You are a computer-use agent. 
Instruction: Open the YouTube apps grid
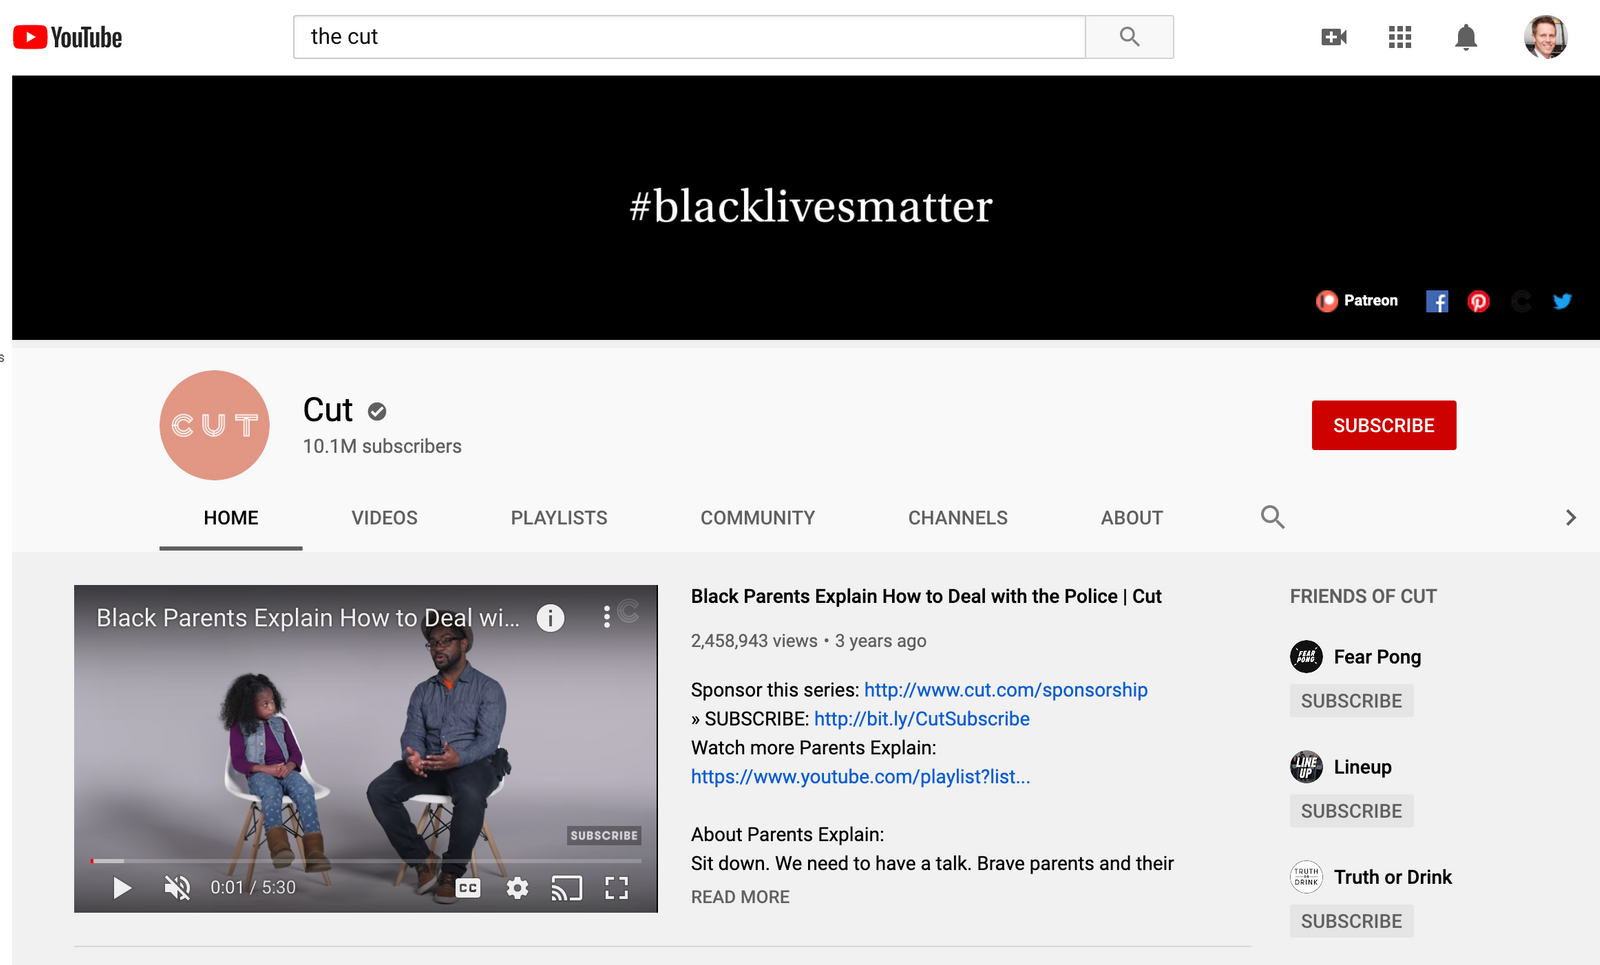(x=1400, y=37)
